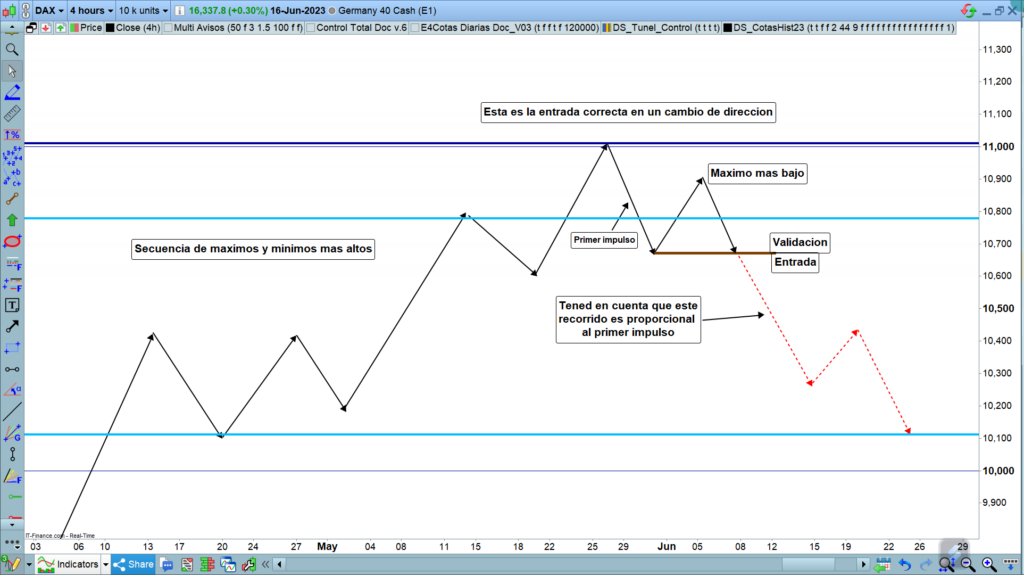The width and height of the screenshot is (1024, 575).
Task: Pick the text annotation tool
Action: [12, 304]
